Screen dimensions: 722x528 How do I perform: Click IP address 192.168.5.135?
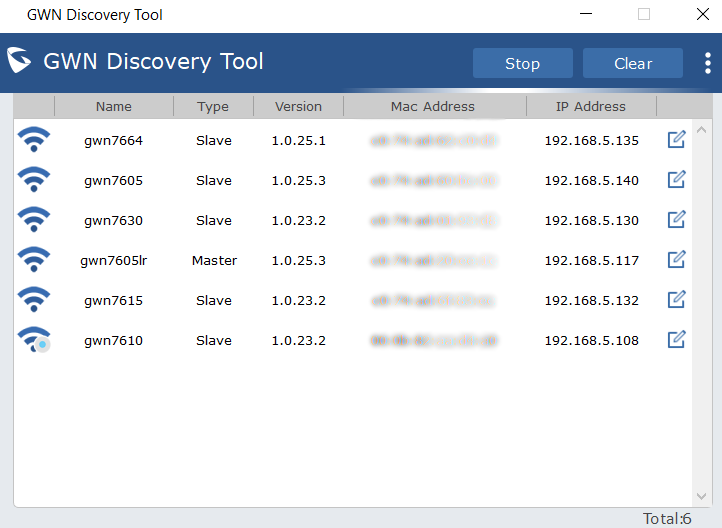[x=592, y=140]
